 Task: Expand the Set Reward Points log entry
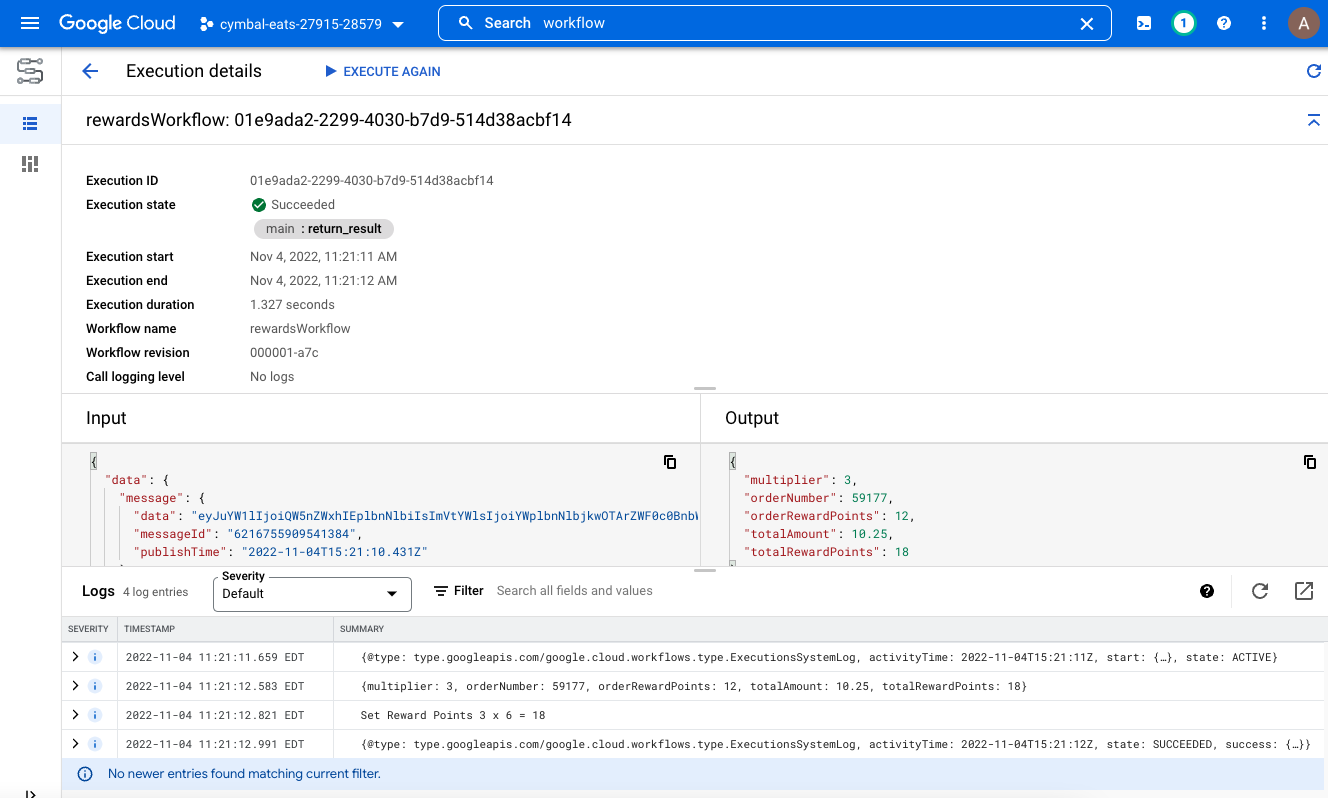click(75, 716)
